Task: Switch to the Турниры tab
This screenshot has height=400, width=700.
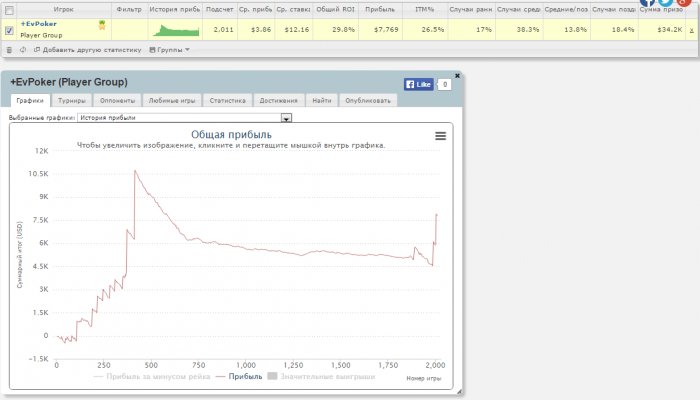Action: click(71, 100)
